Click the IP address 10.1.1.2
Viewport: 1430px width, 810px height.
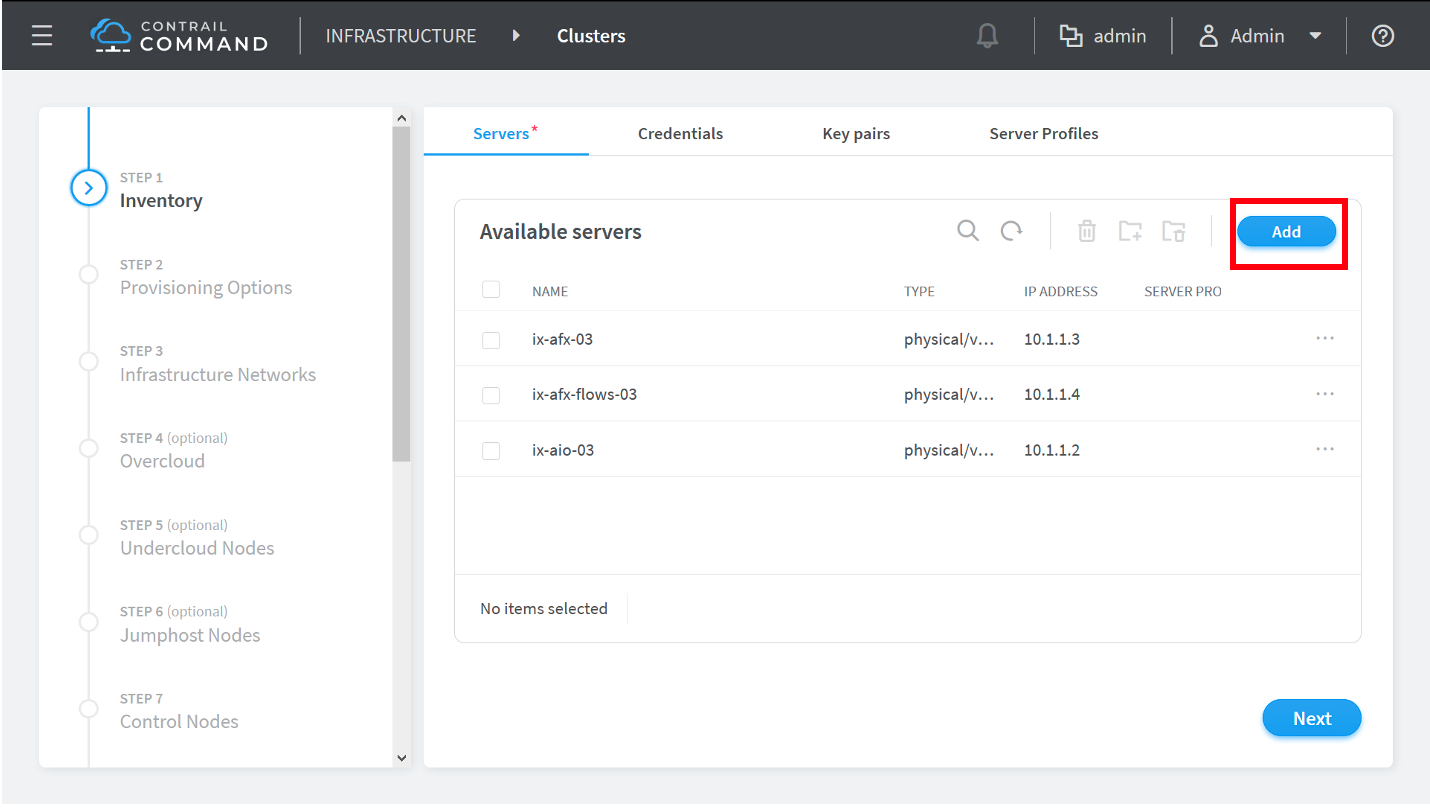(x=1052, y=450)
